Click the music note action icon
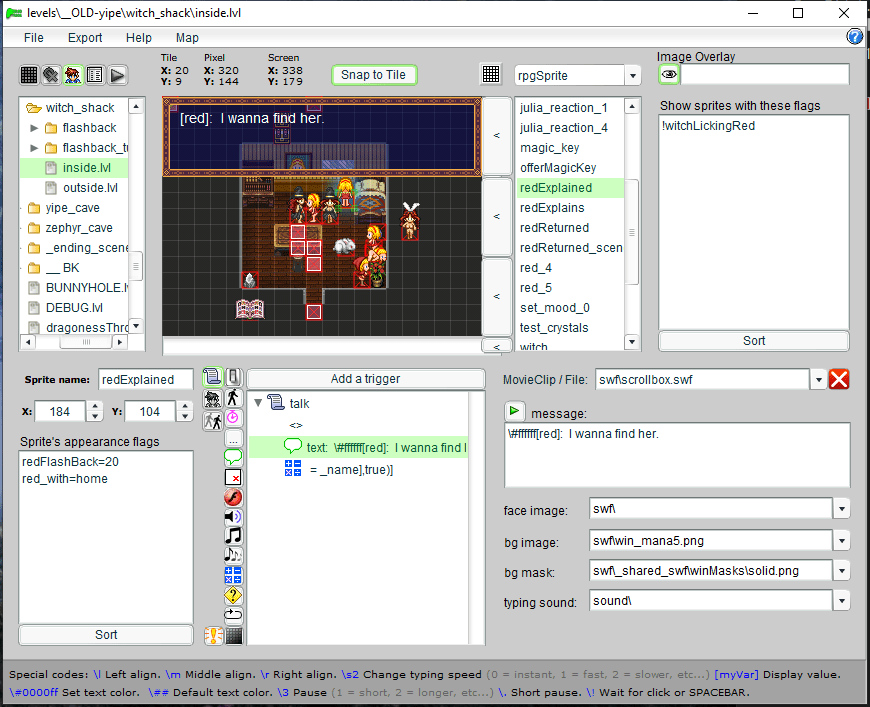 (233, 536)
